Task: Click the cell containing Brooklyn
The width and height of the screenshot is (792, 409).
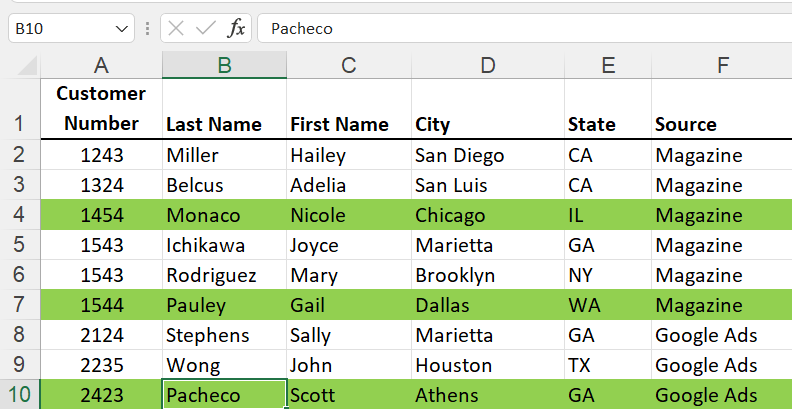Action: [x=488, y=275]
